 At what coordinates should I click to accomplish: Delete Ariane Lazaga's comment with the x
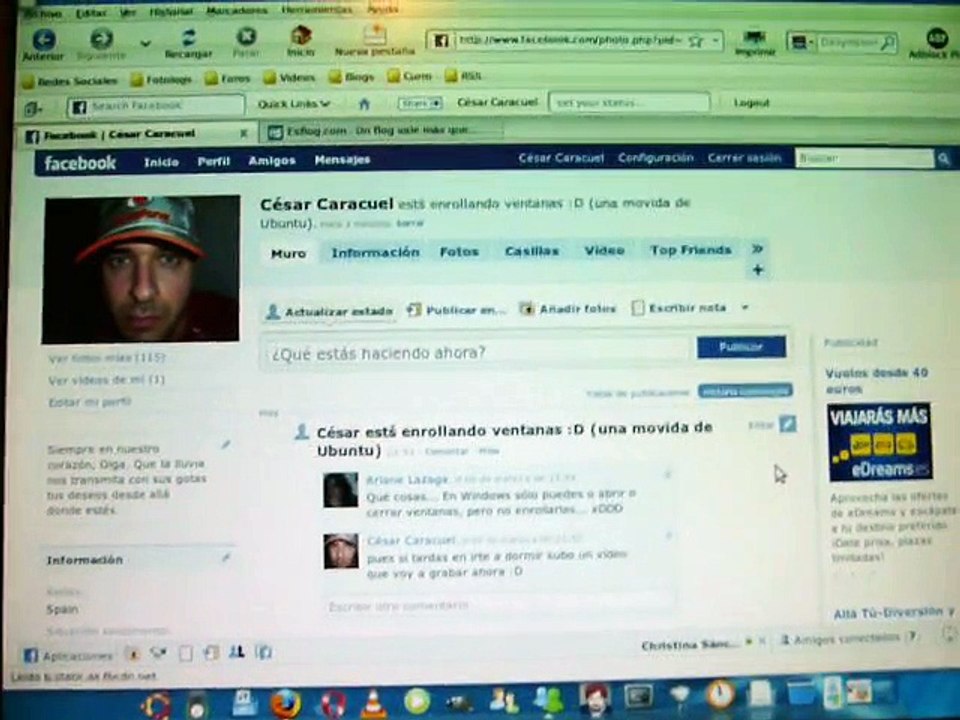[668, 474]
